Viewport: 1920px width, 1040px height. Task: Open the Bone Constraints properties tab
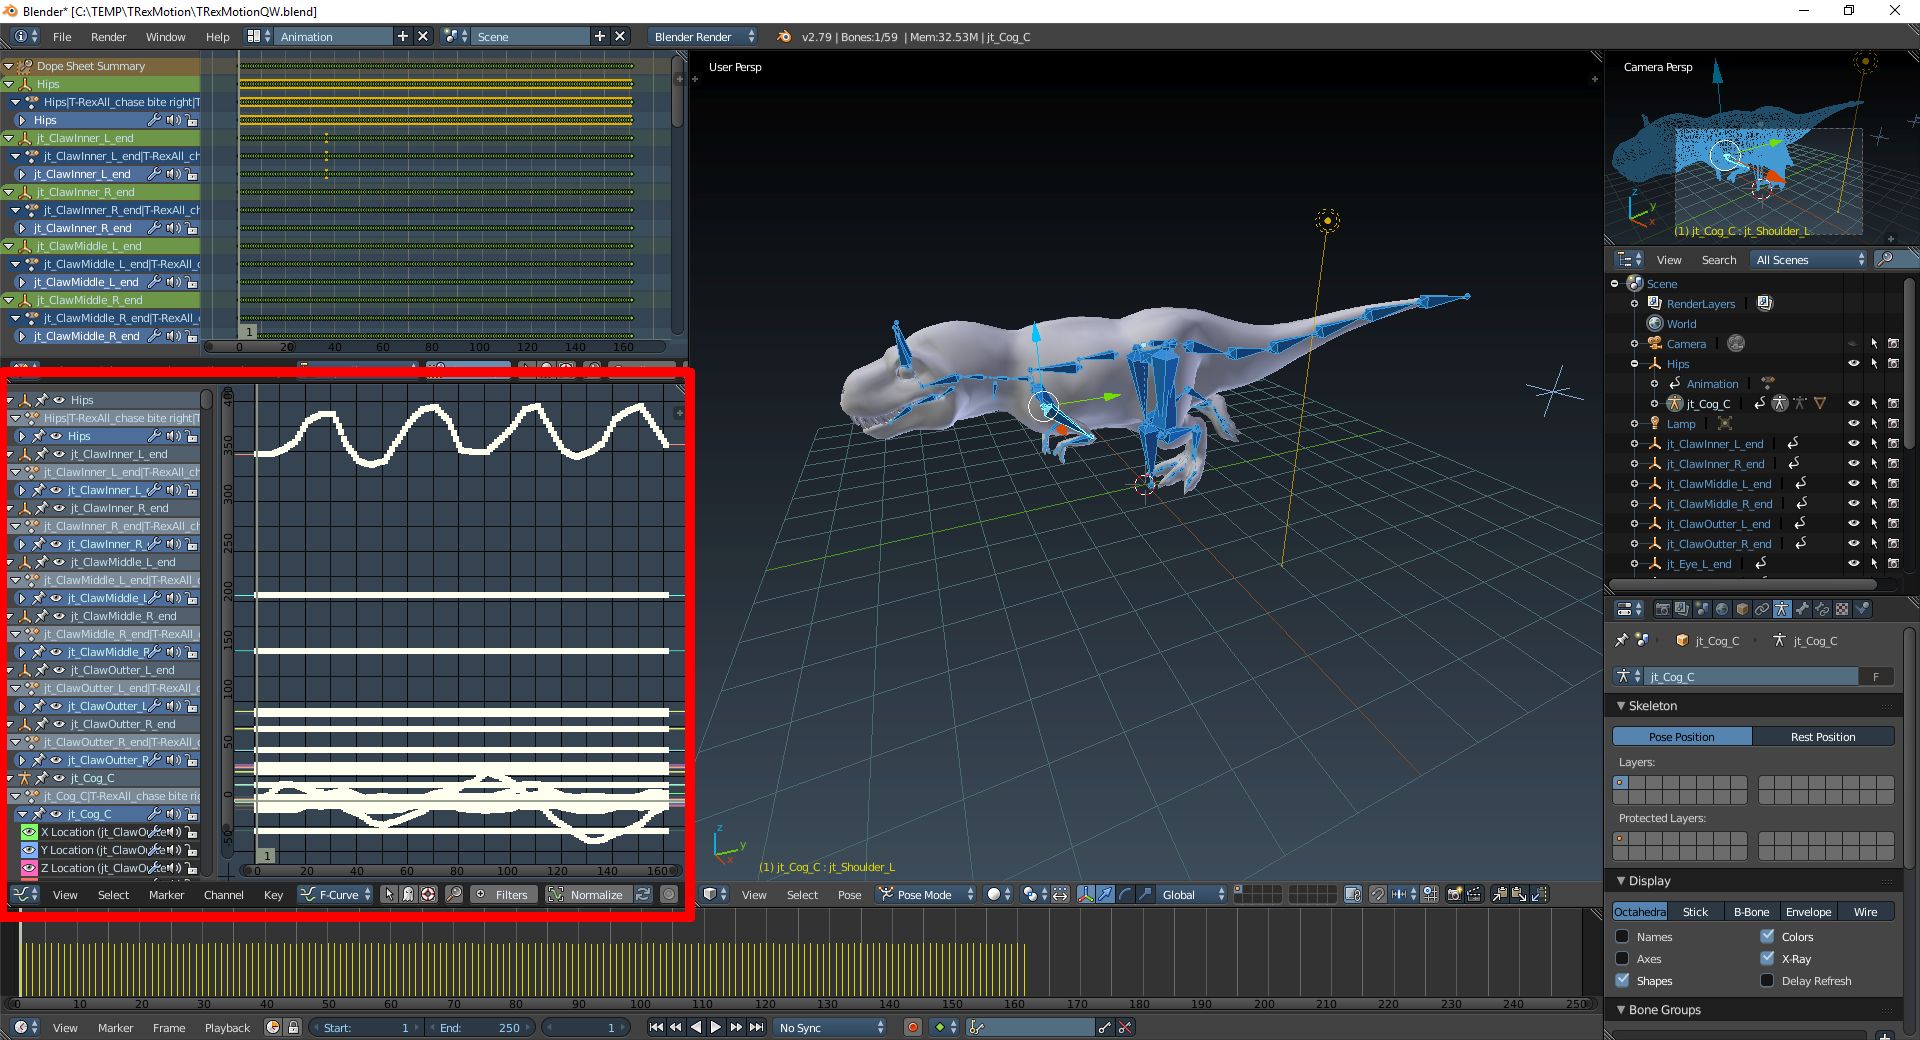pyautogui.click(x=1822, y=609)
